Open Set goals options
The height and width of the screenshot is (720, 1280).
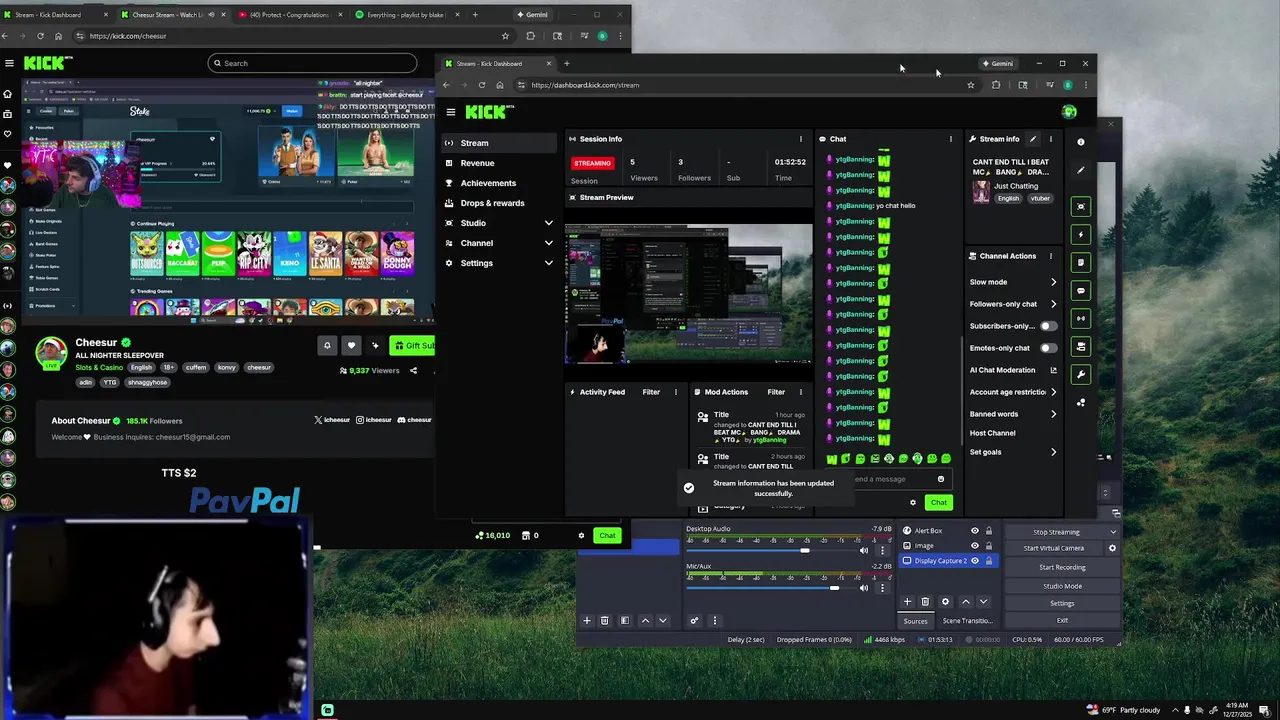(1013, 452)
